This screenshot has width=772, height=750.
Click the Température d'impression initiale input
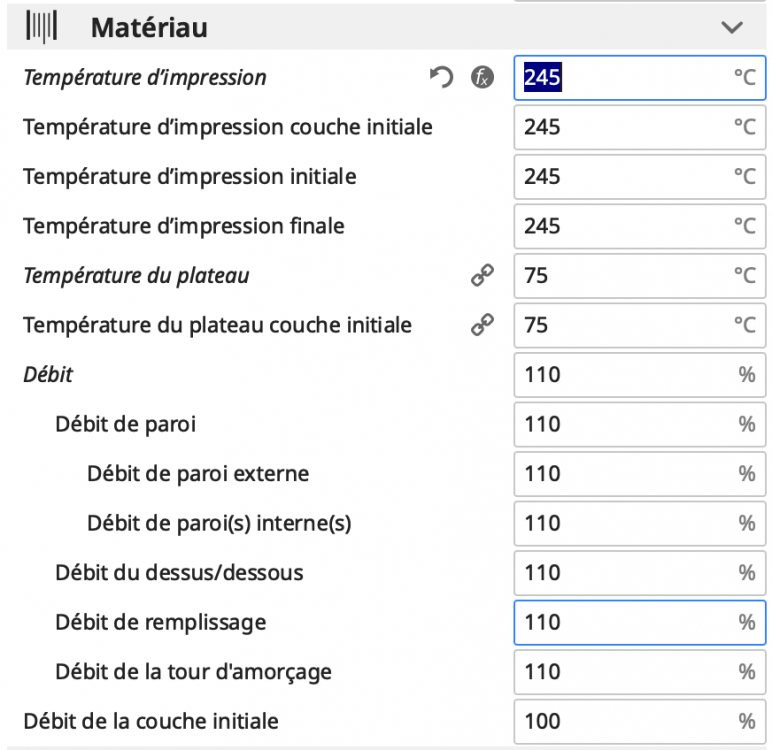(x=639, y=177)
